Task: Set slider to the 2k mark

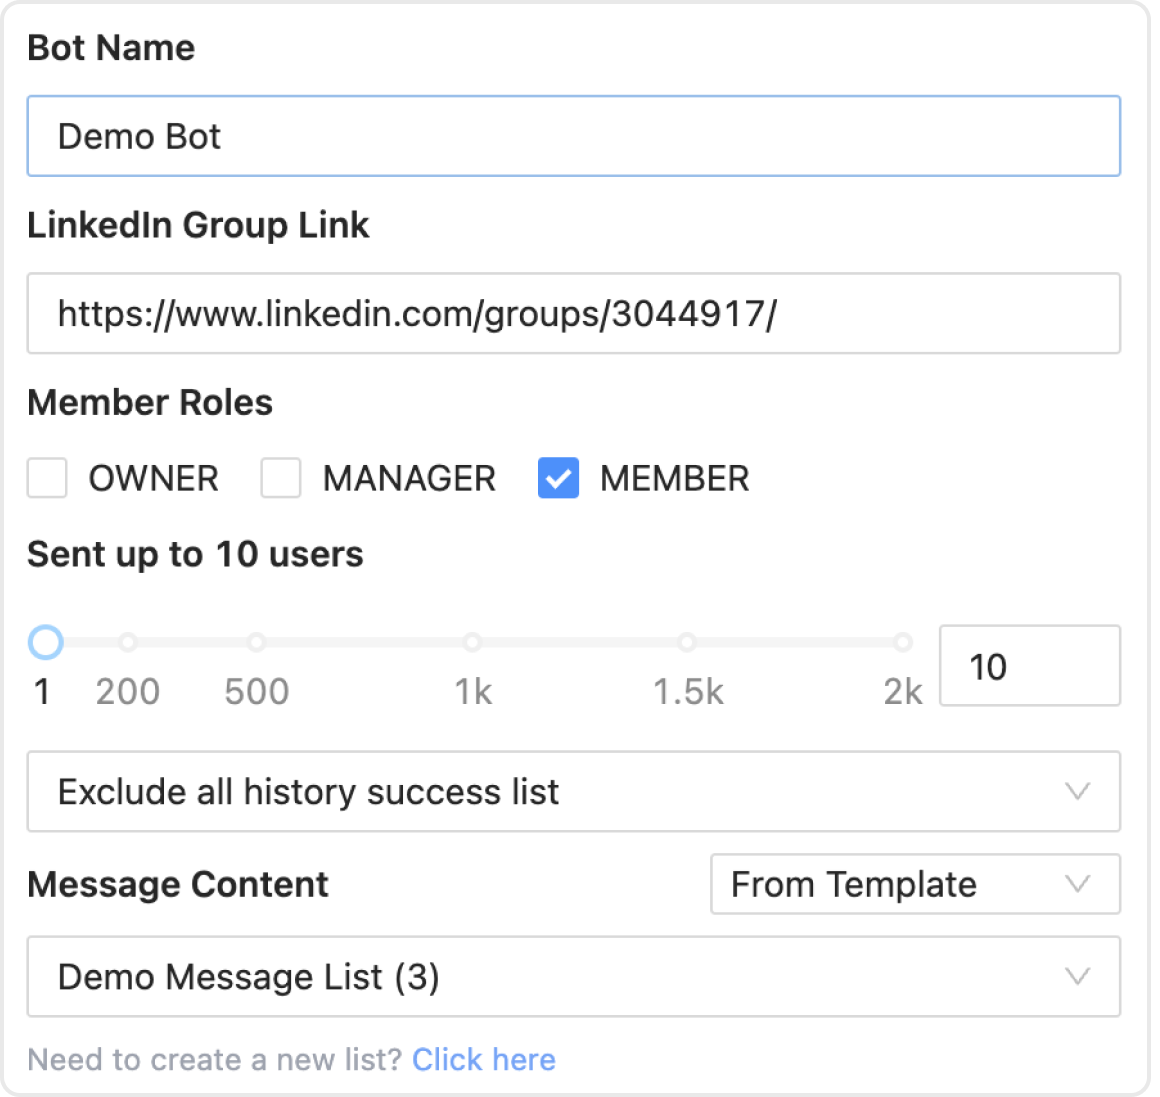Action: 902,642
